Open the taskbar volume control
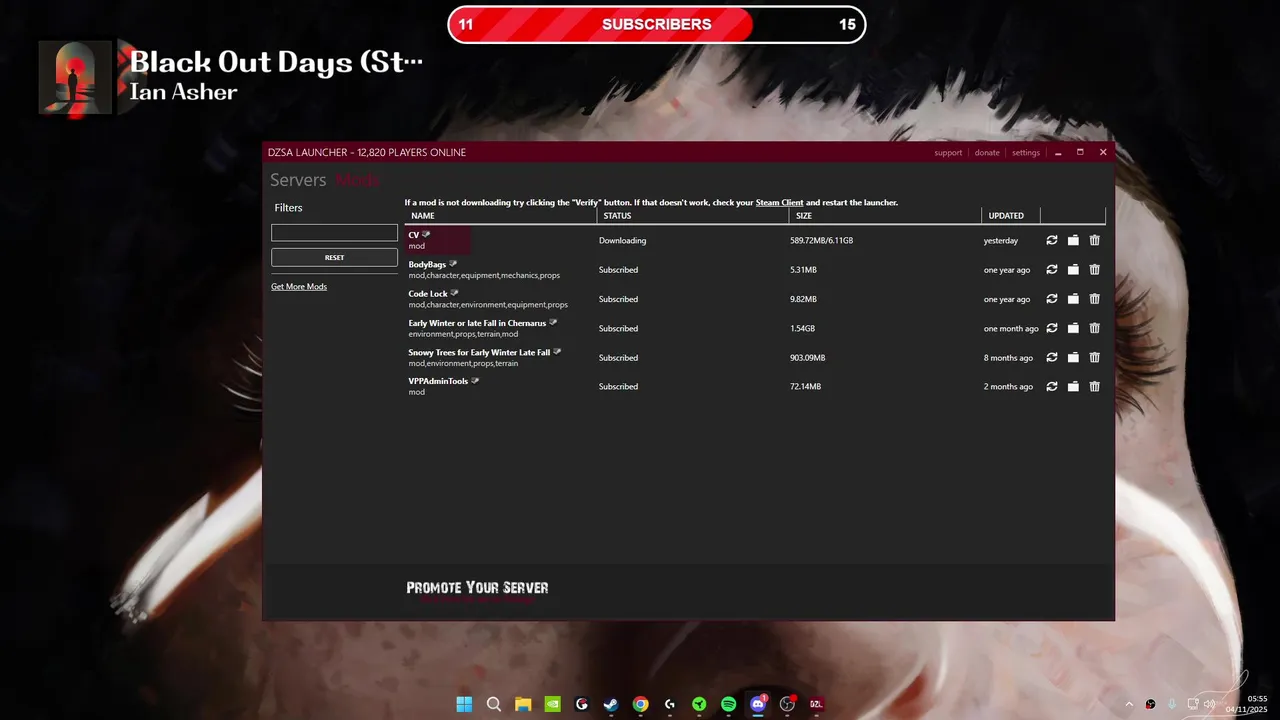Viewport: 1280px width, 720px height. 1209,704
